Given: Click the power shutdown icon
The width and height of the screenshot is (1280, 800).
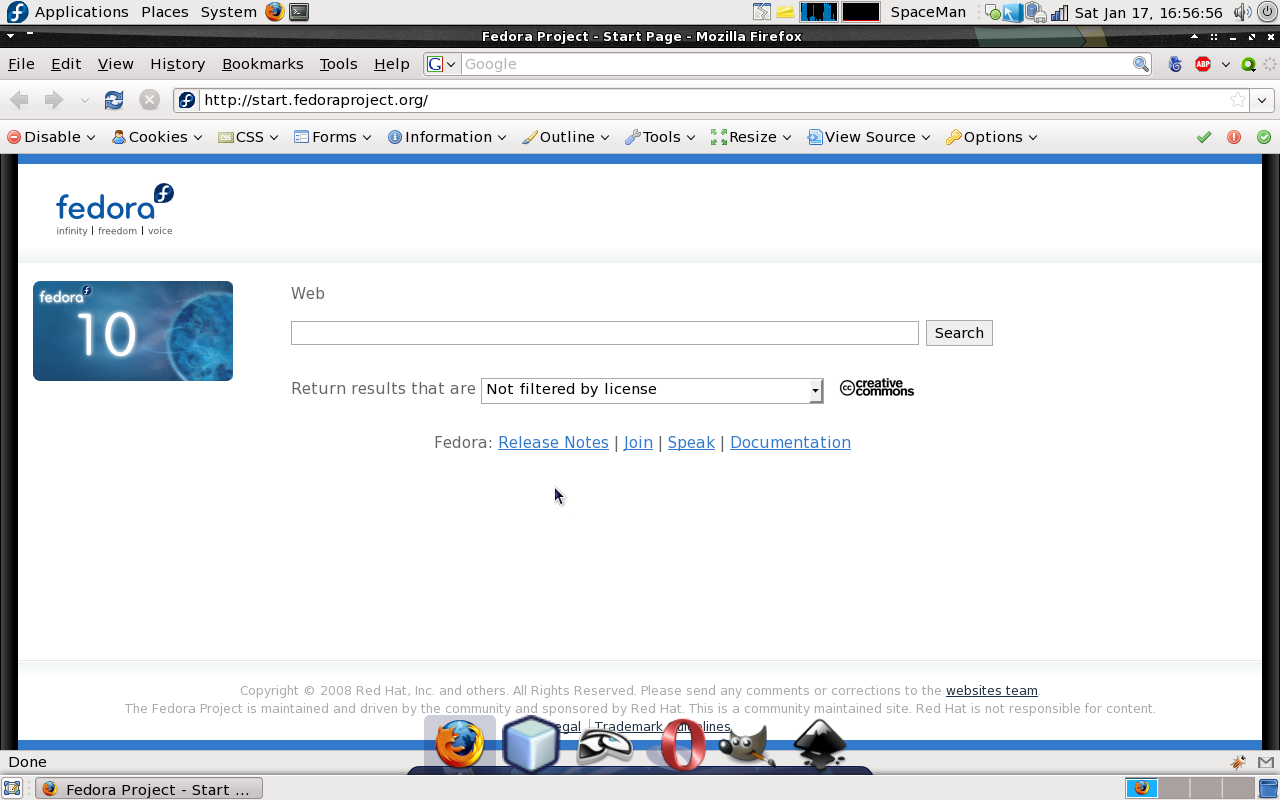Looking at the screenshot, I should click(1267, 12).
